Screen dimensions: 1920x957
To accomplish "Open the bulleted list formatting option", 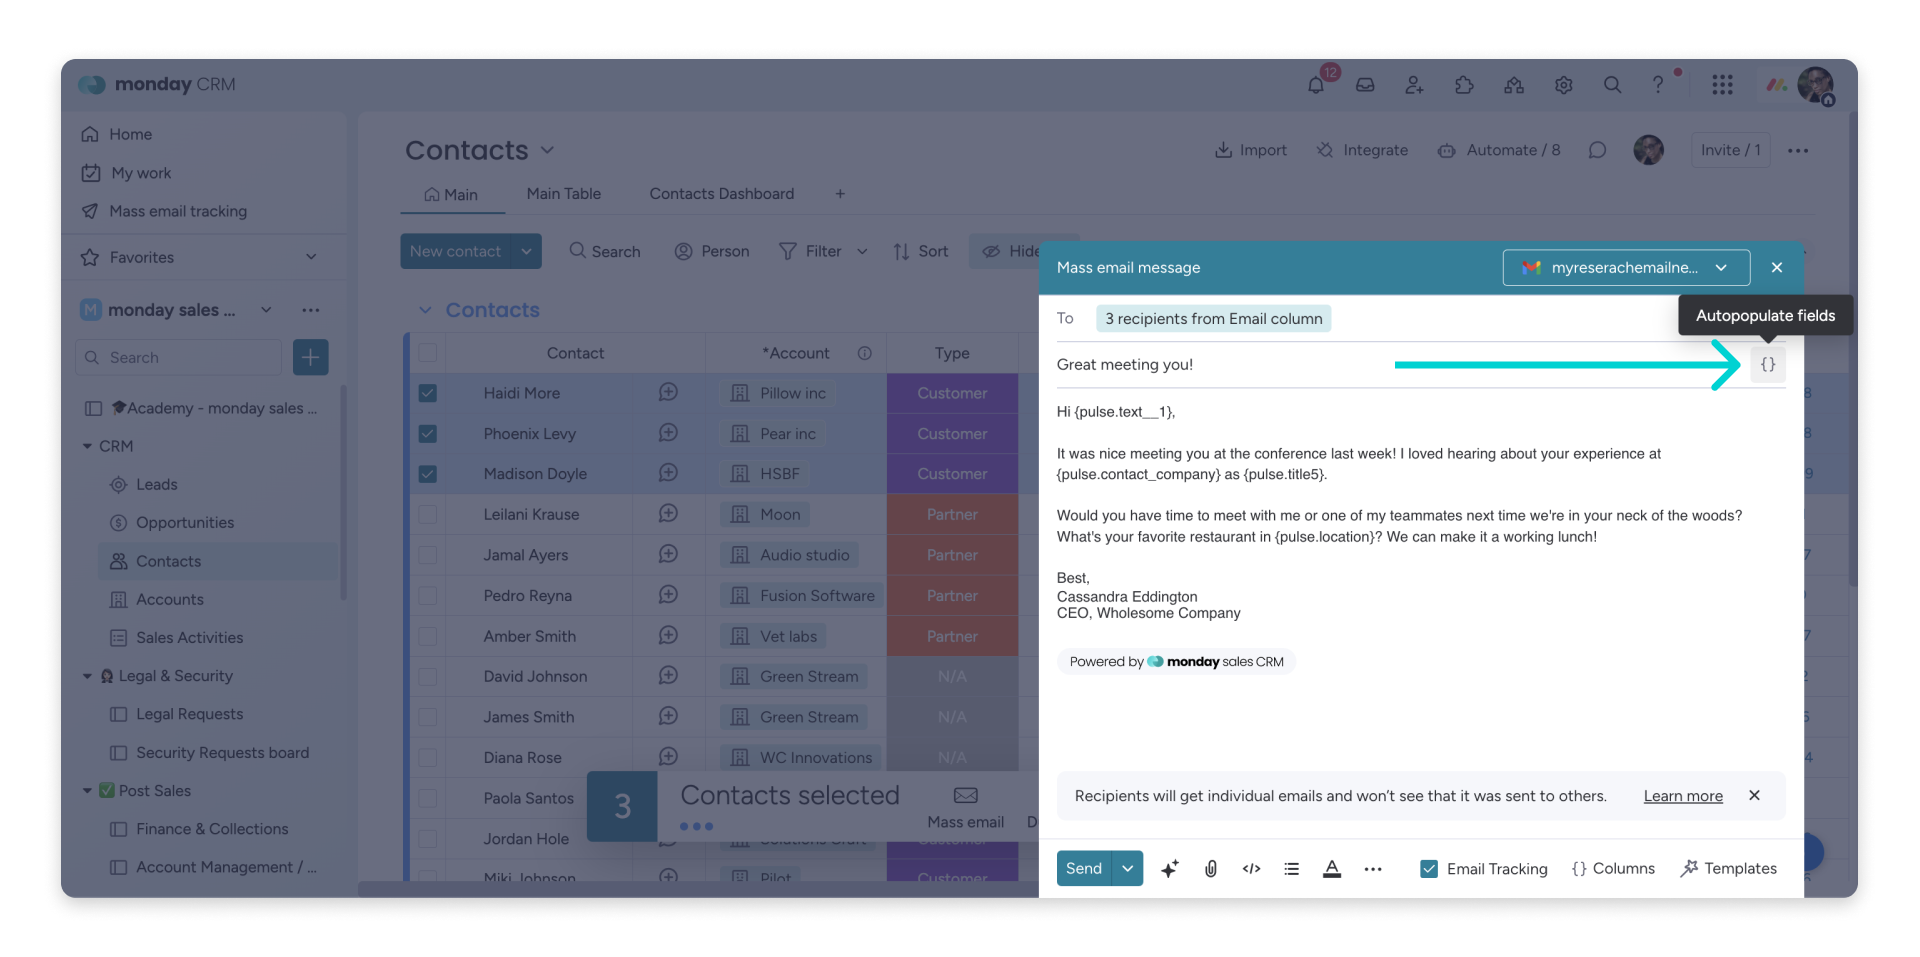I will tap(1291, 869).
